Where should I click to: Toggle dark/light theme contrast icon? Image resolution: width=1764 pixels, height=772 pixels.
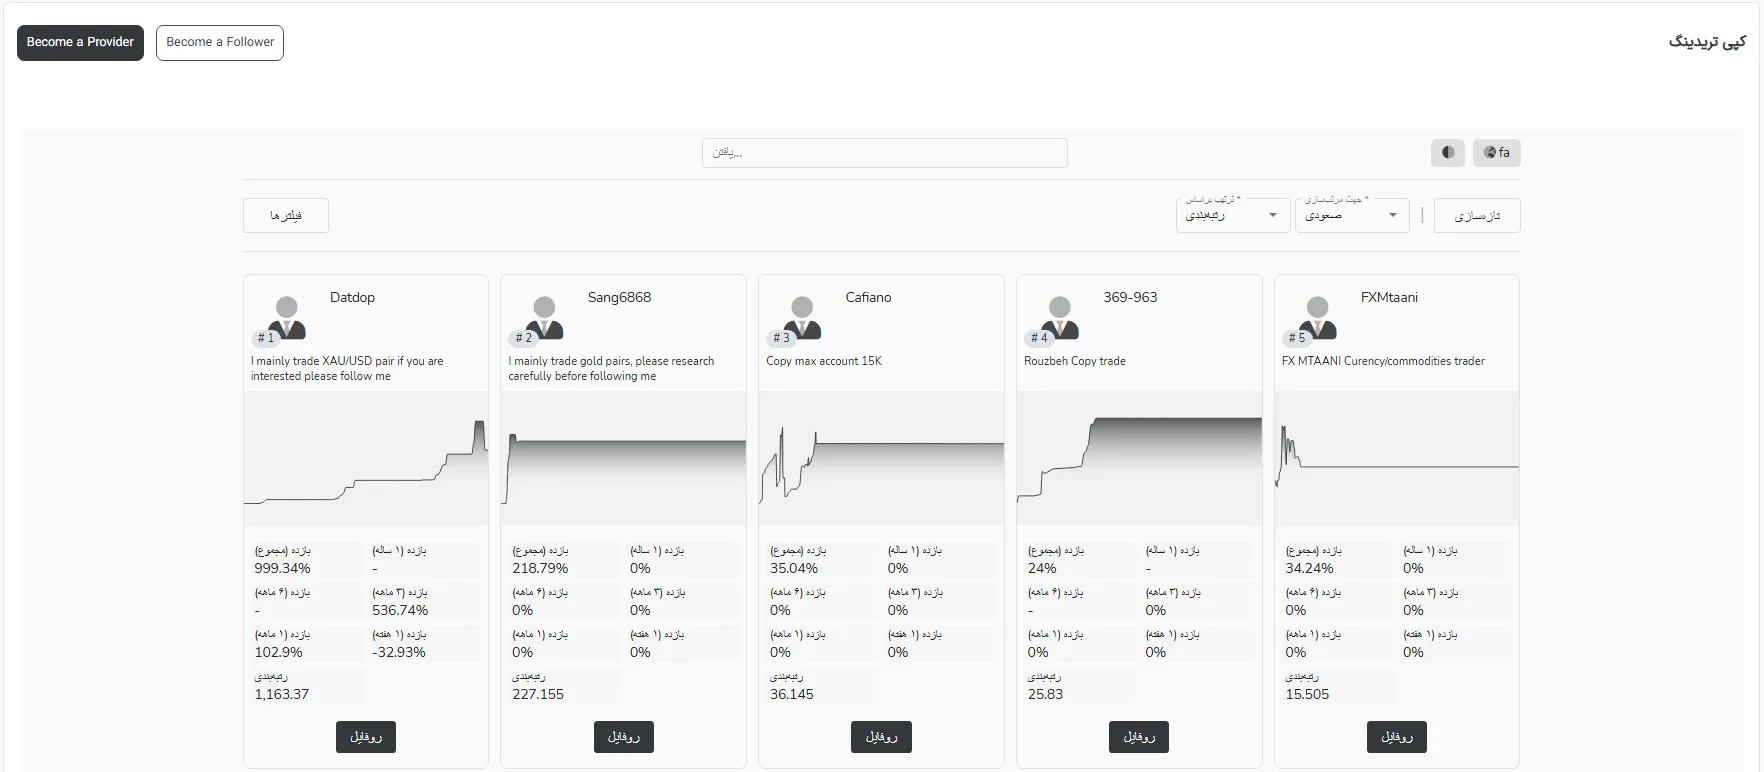point(1447,153)
